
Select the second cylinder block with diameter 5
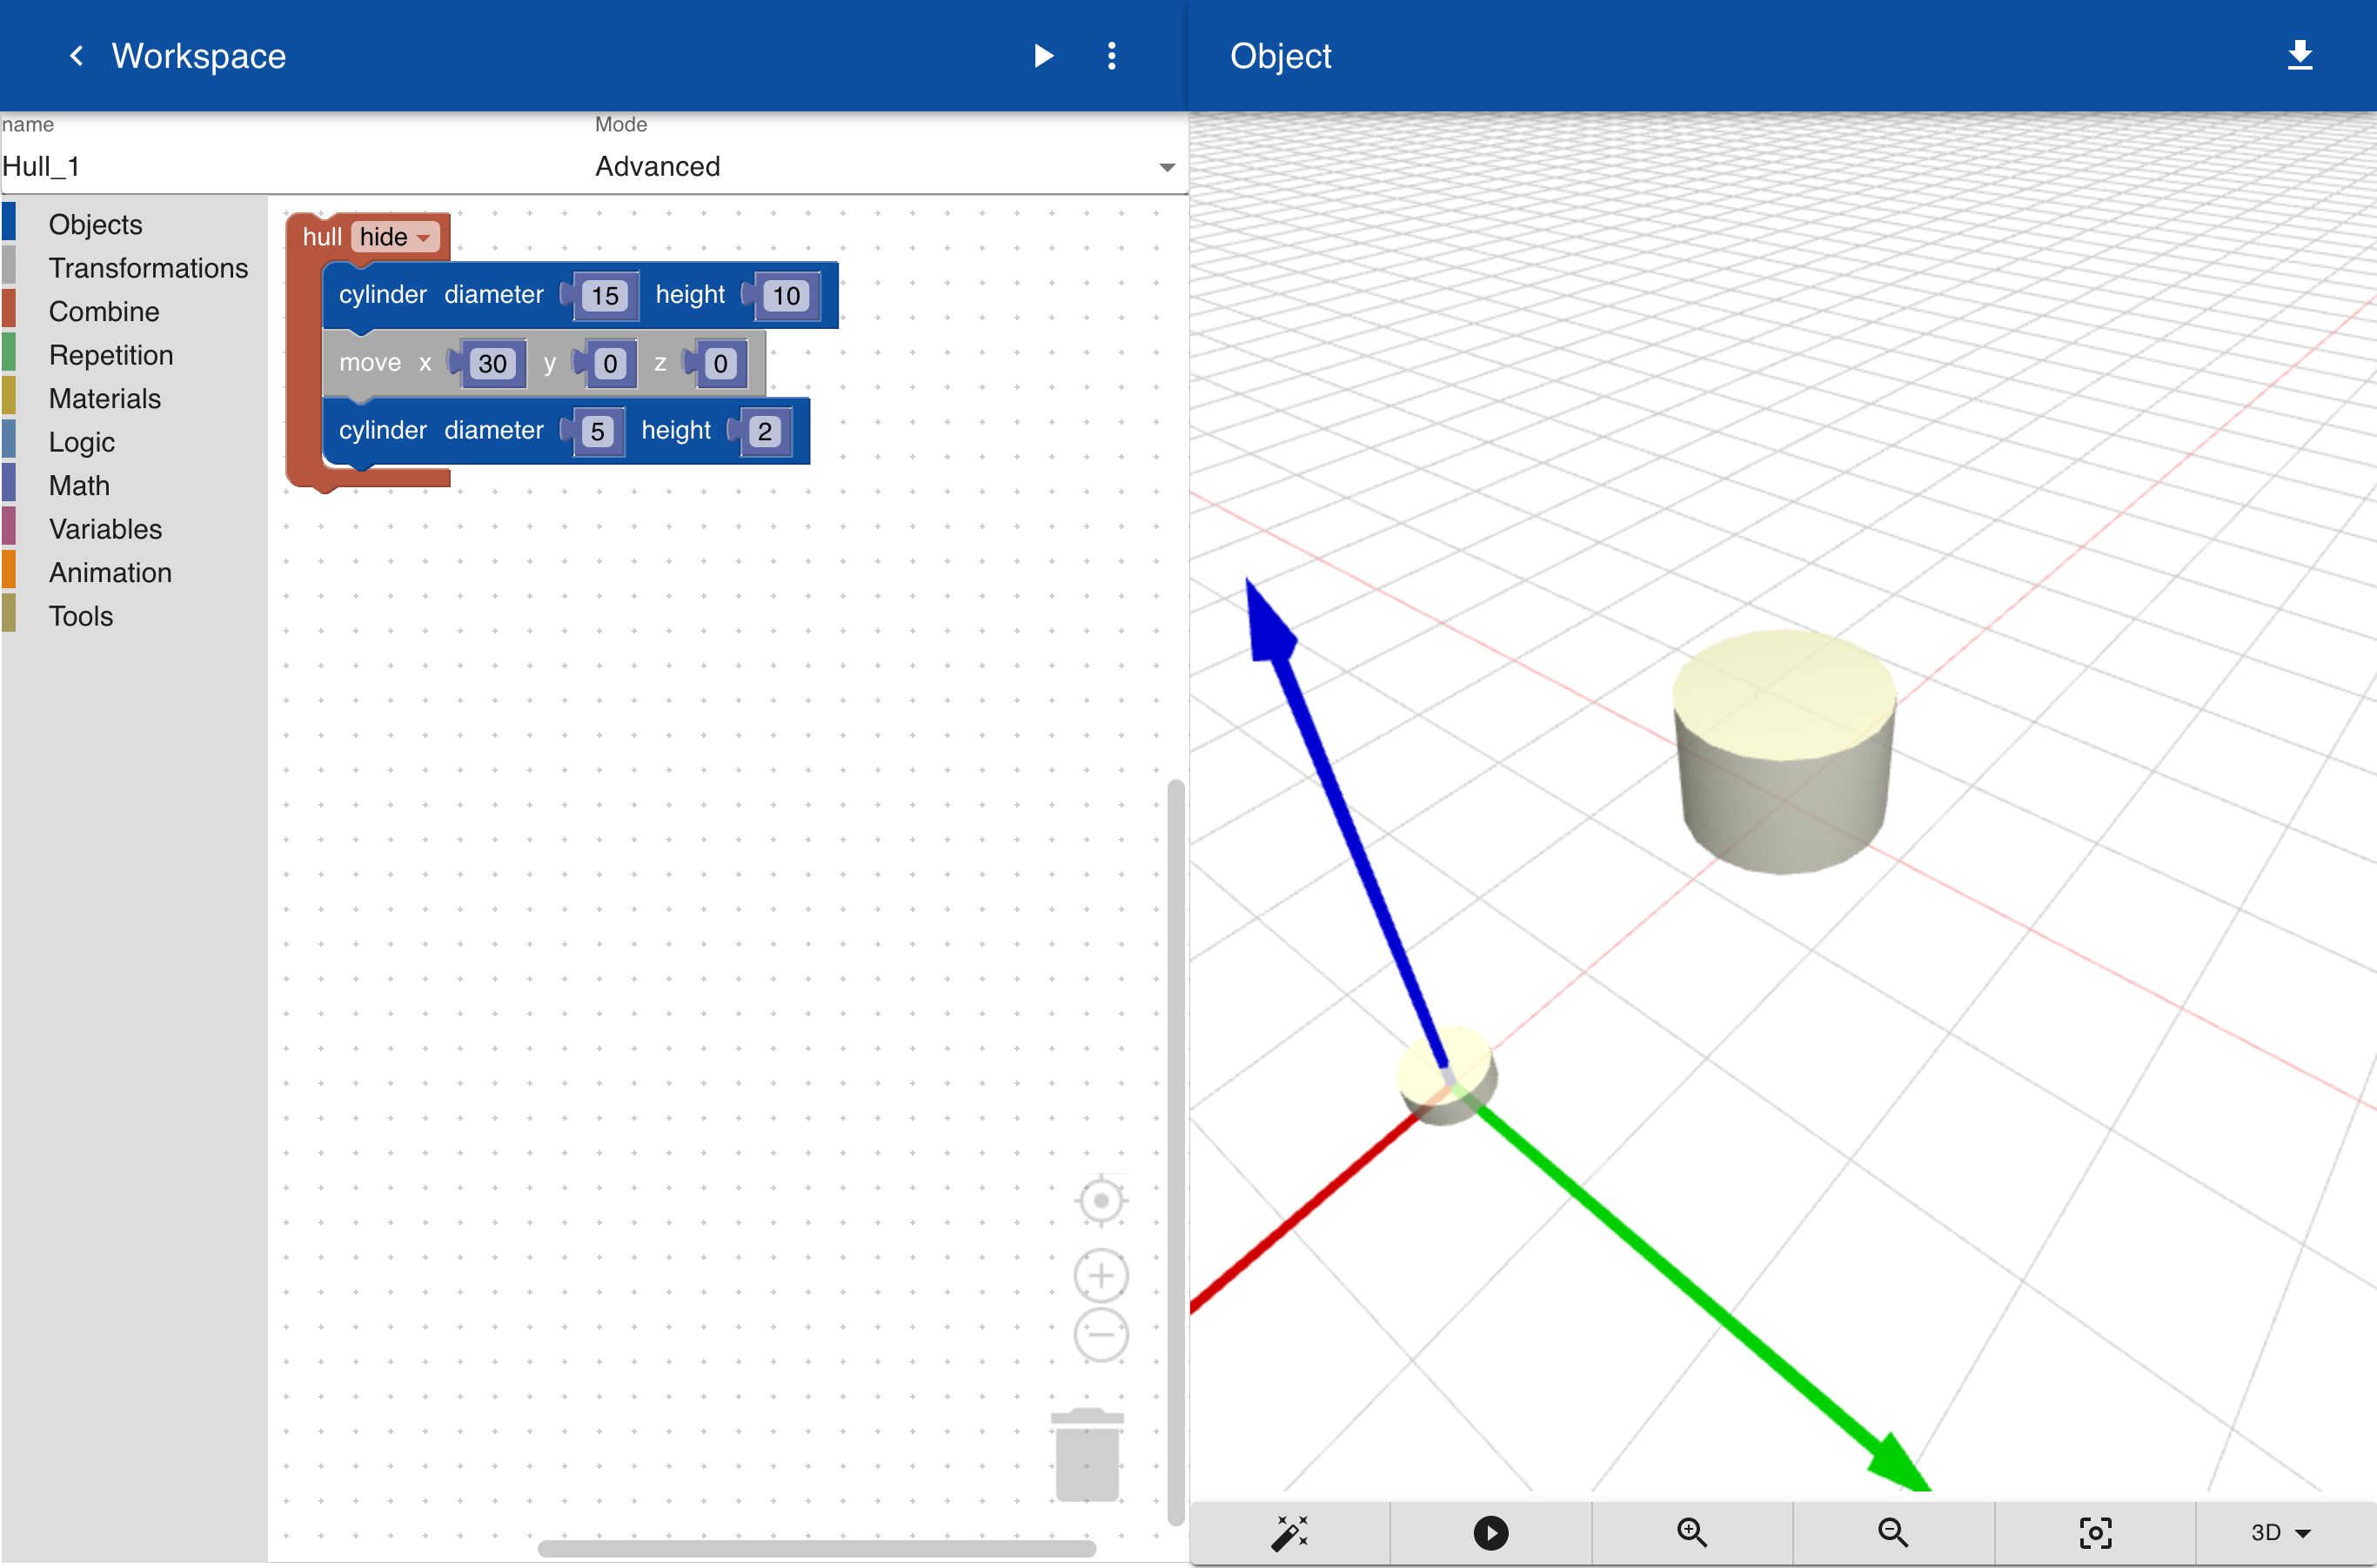click(x=383, y=431)
